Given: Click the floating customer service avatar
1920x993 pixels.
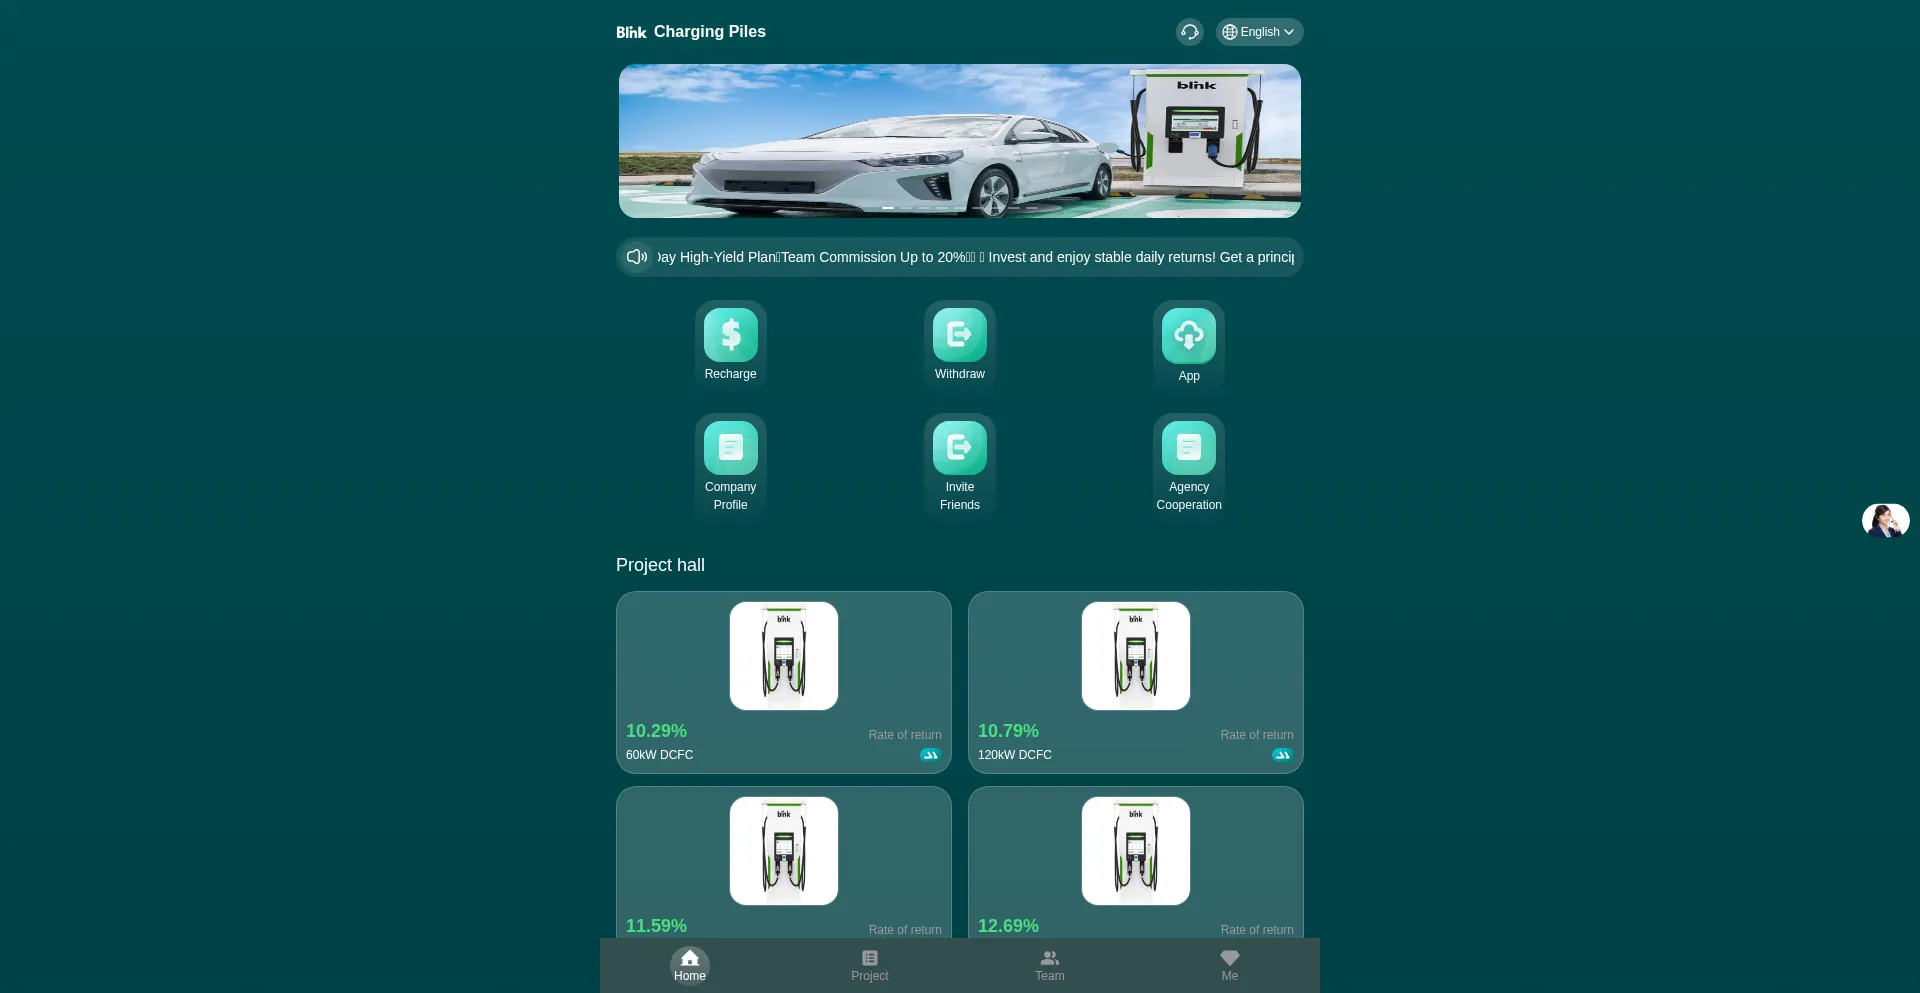Looking at the screenshot, I should [1884, 520].
